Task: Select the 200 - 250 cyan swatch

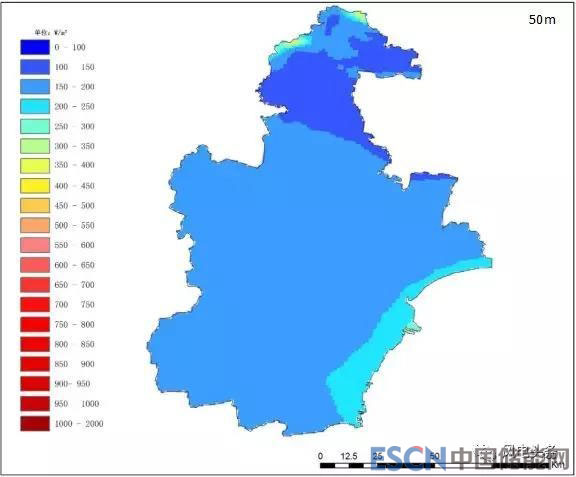Action: tap(35, 107)
